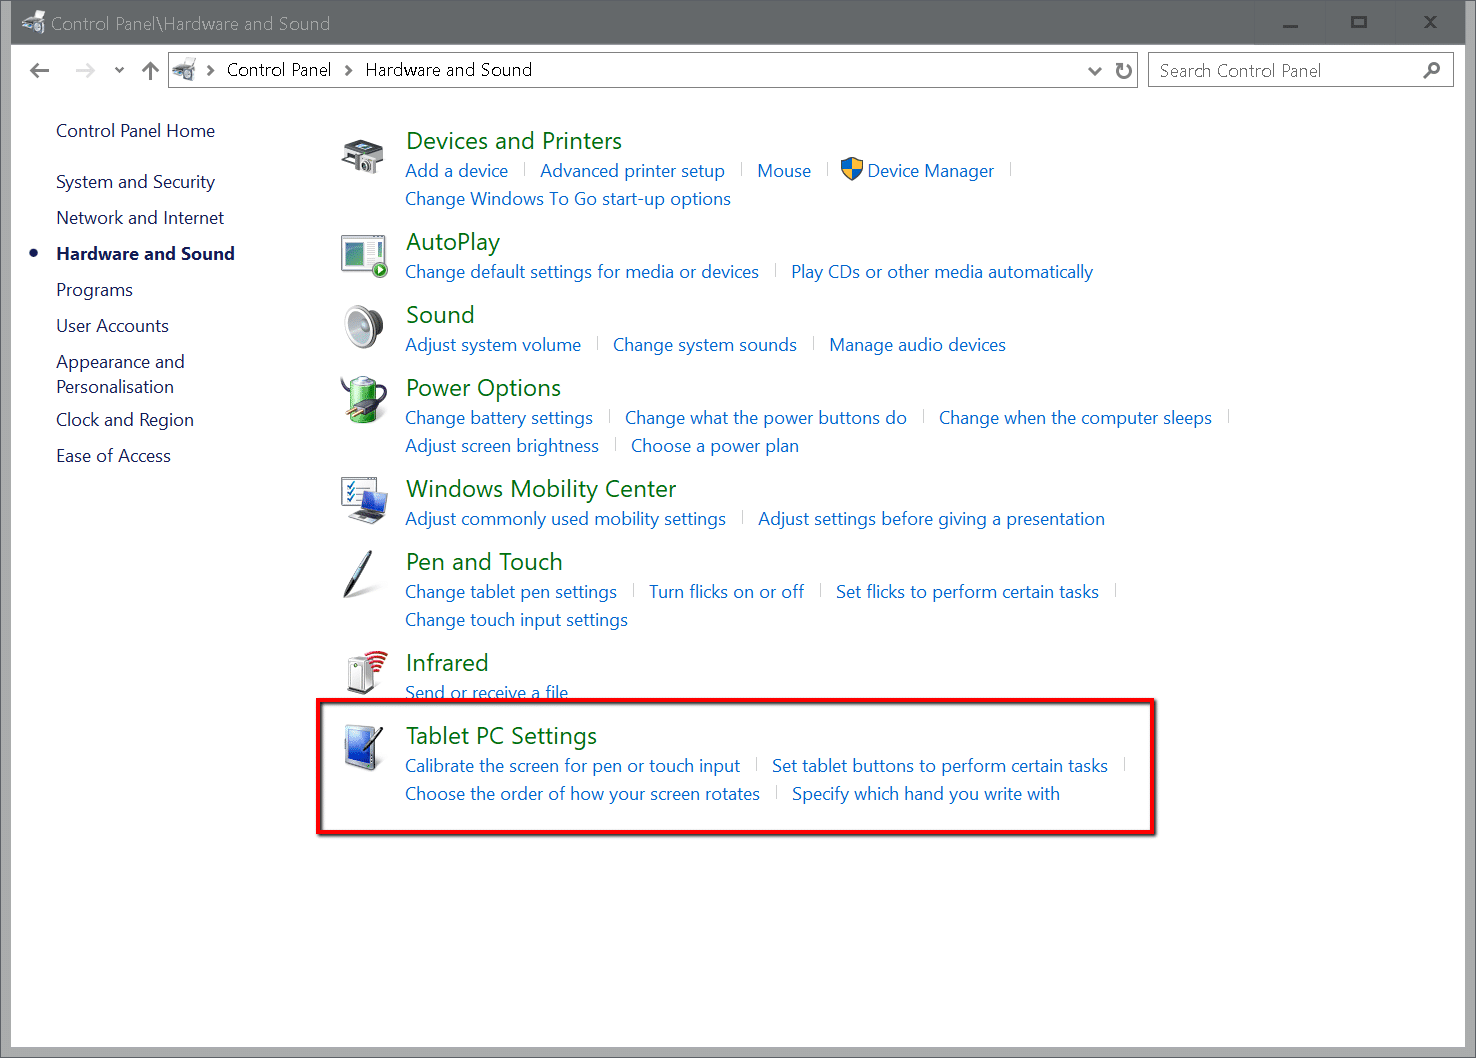Go to System and Security
The image size is (1476, 1058).
[x=135, y=182]
